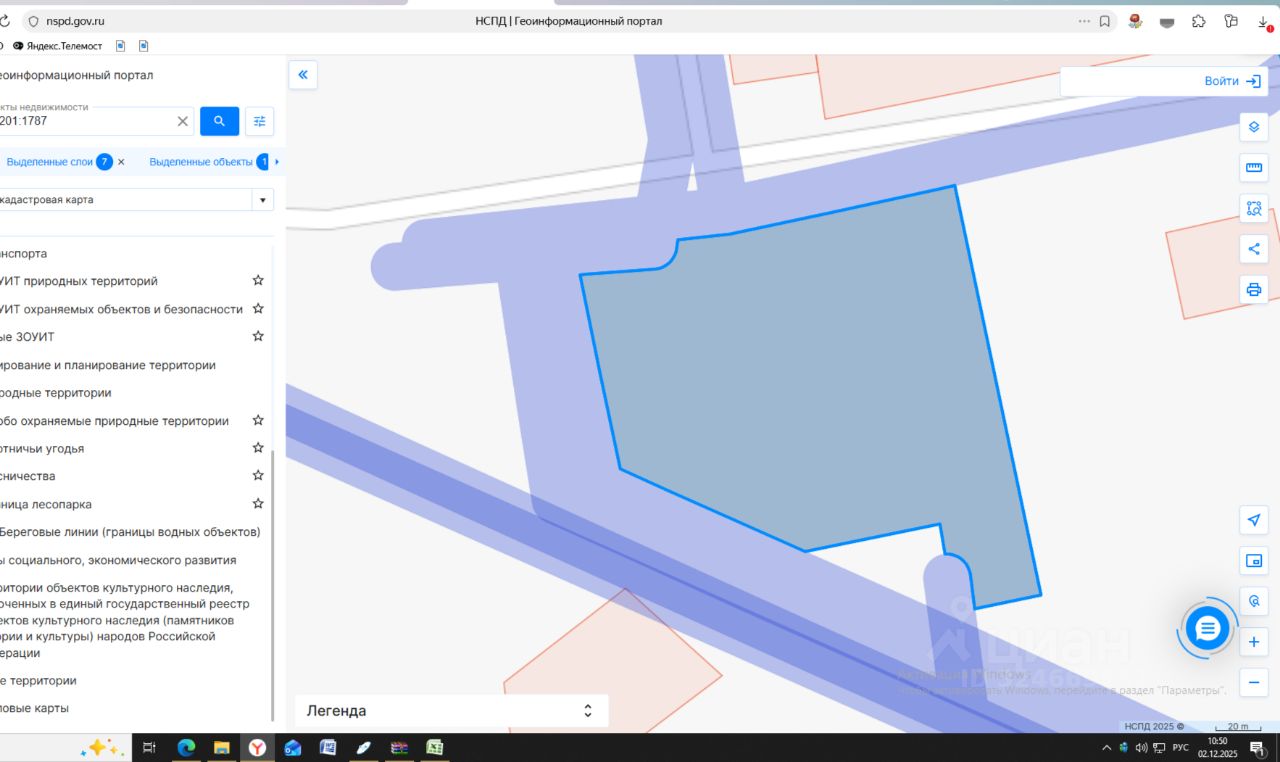Select the Граница лесопарка layer
This screenshot has height=762, width=1280.
click(x=46, y=504)
